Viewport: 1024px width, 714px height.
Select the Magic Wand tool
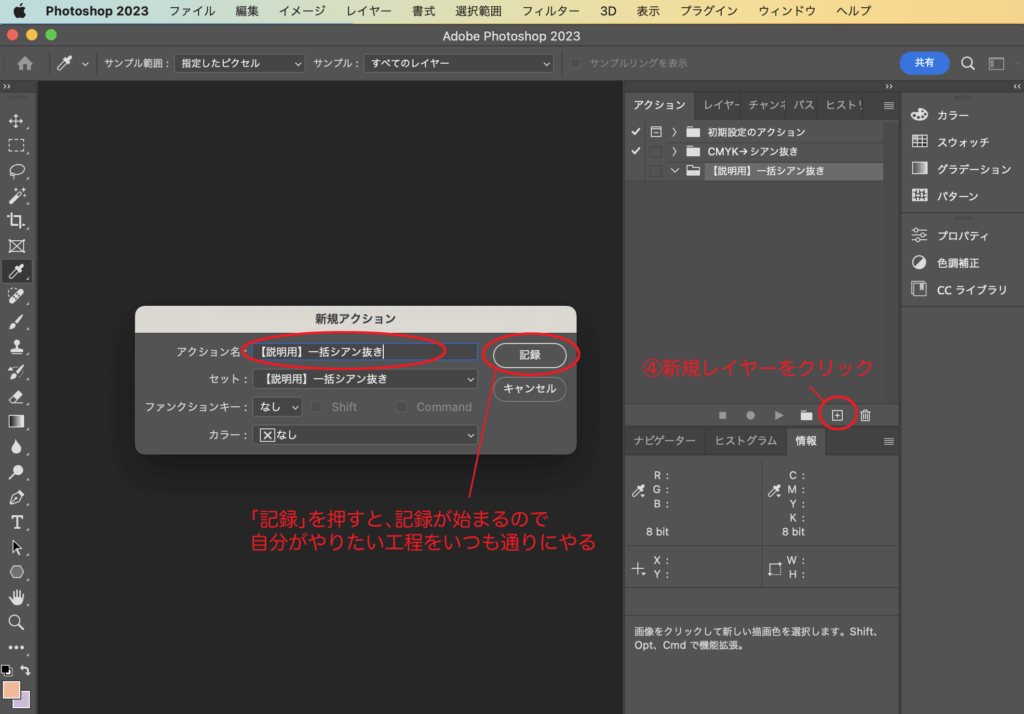coord(16,195)
